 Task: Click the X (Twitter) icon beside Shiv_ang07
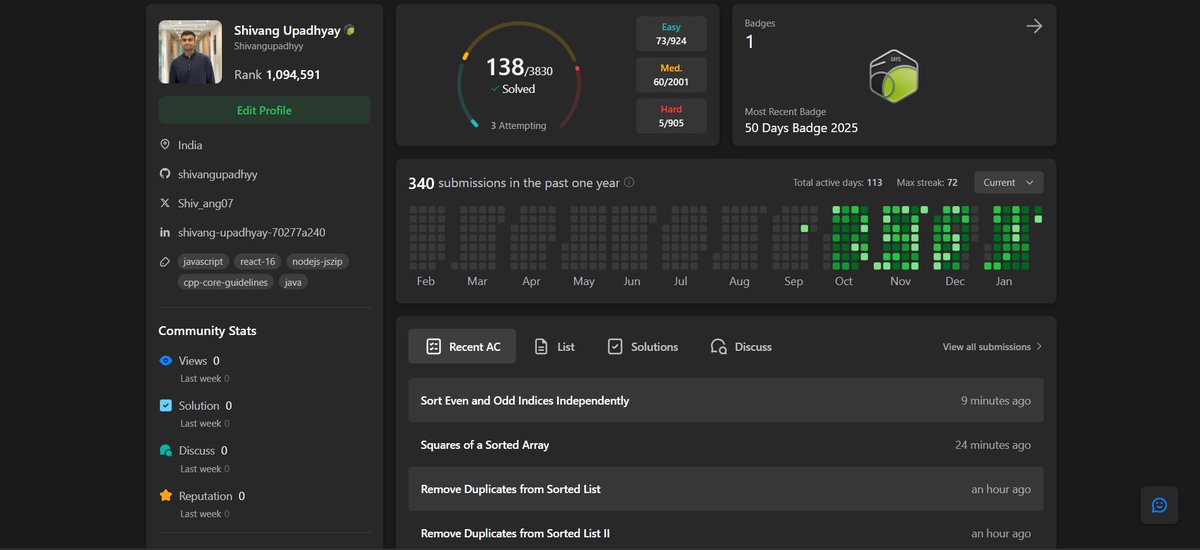click(x=165, y=203)
